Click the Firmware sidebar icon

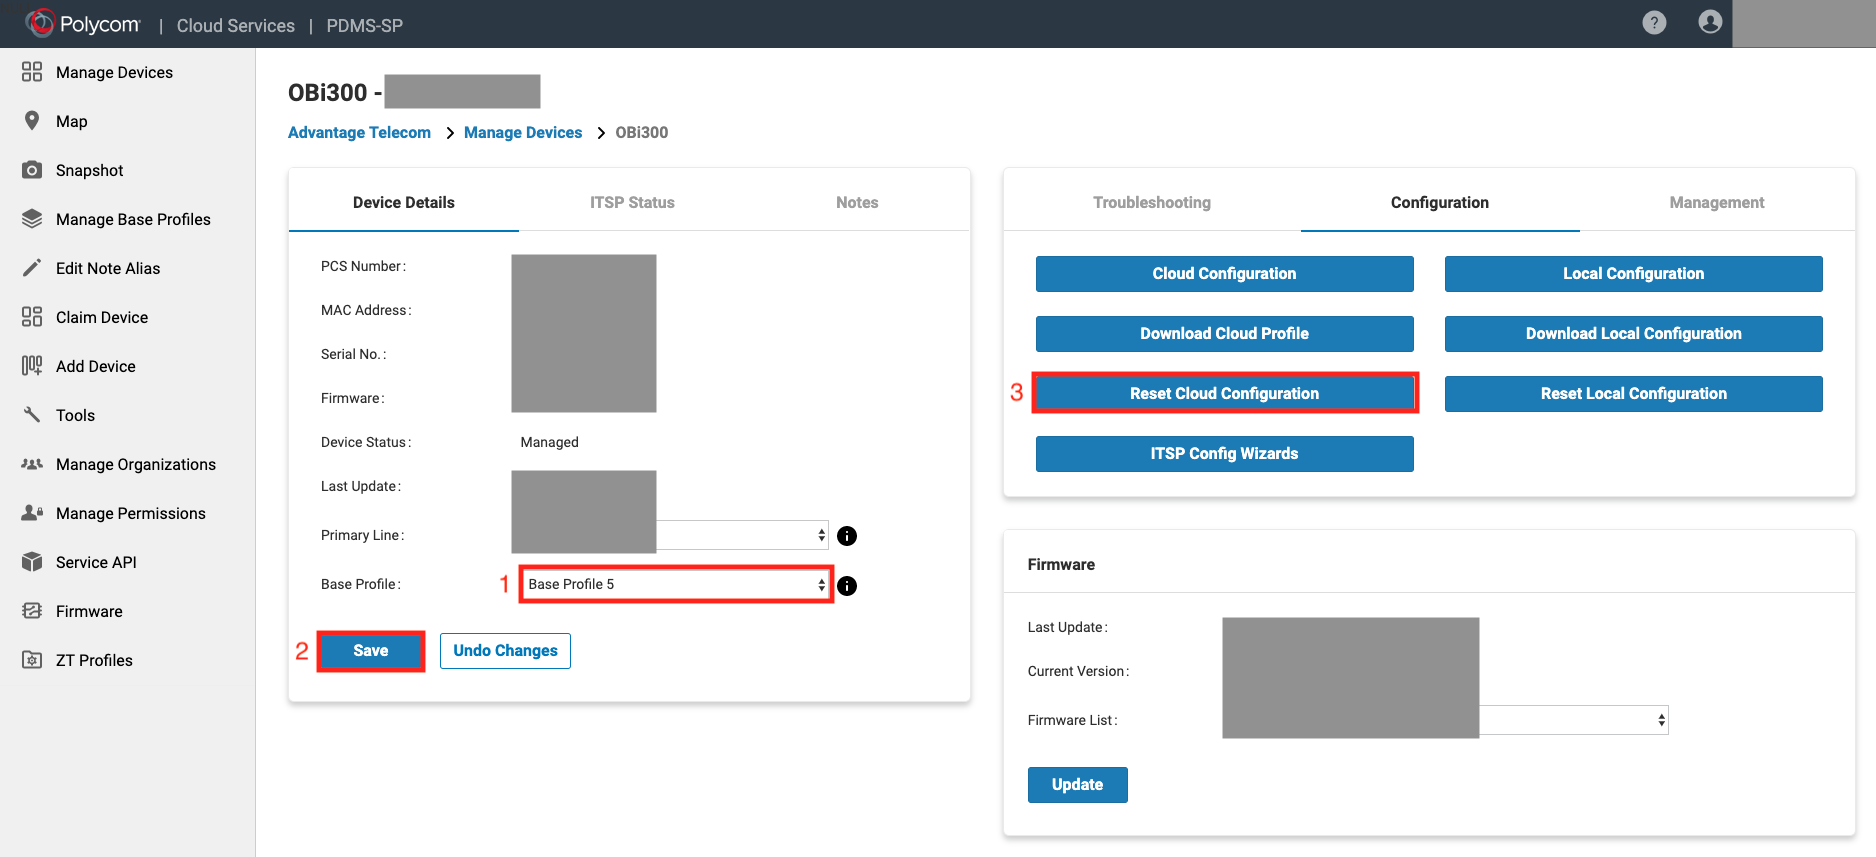click(x=32, y=611)
